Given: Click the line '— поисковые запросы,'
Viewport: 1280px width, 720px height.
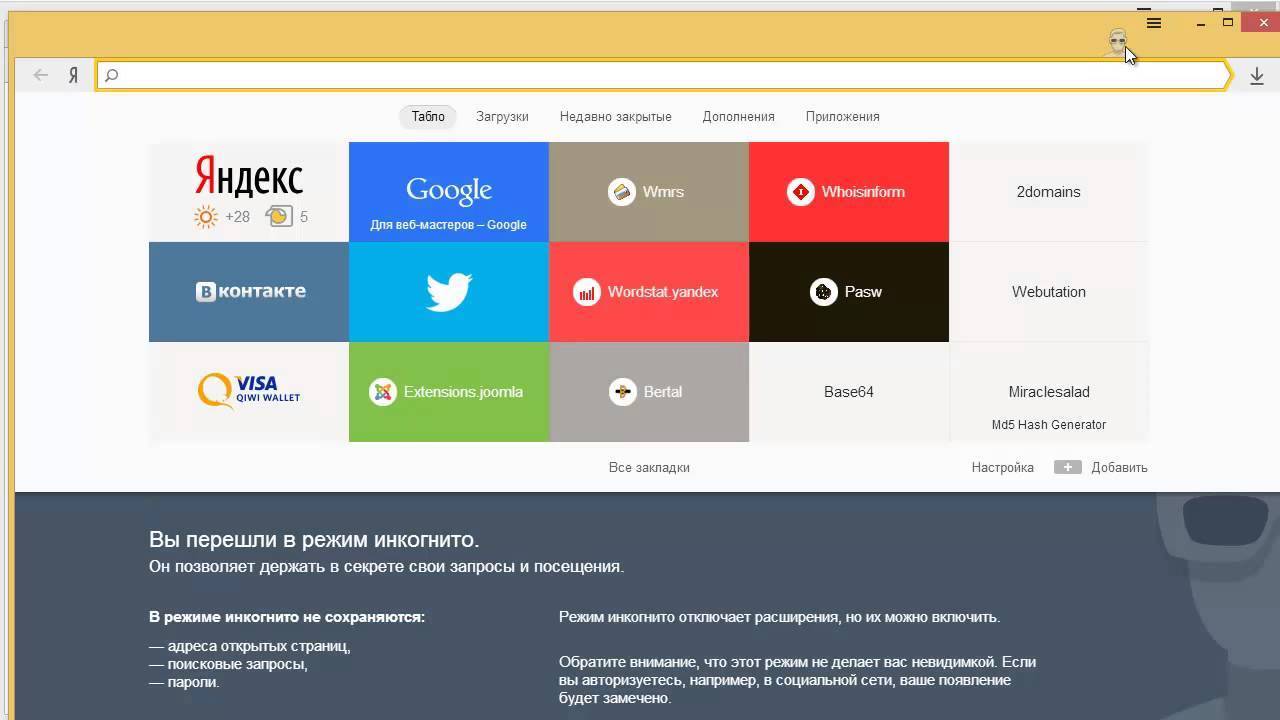Looking at the screenshot, I should click(x=228, y=664).
